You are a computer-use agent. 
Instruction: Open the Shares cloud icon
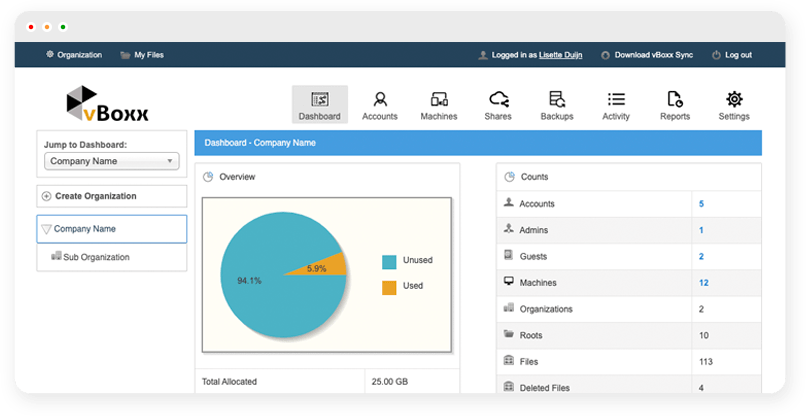498,100
